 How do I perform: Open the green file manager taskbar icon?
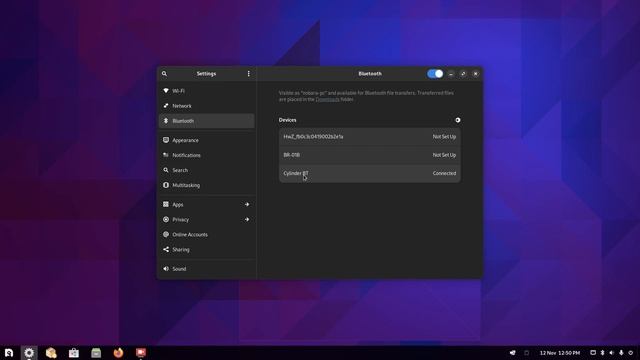click(x=96, y=353)
